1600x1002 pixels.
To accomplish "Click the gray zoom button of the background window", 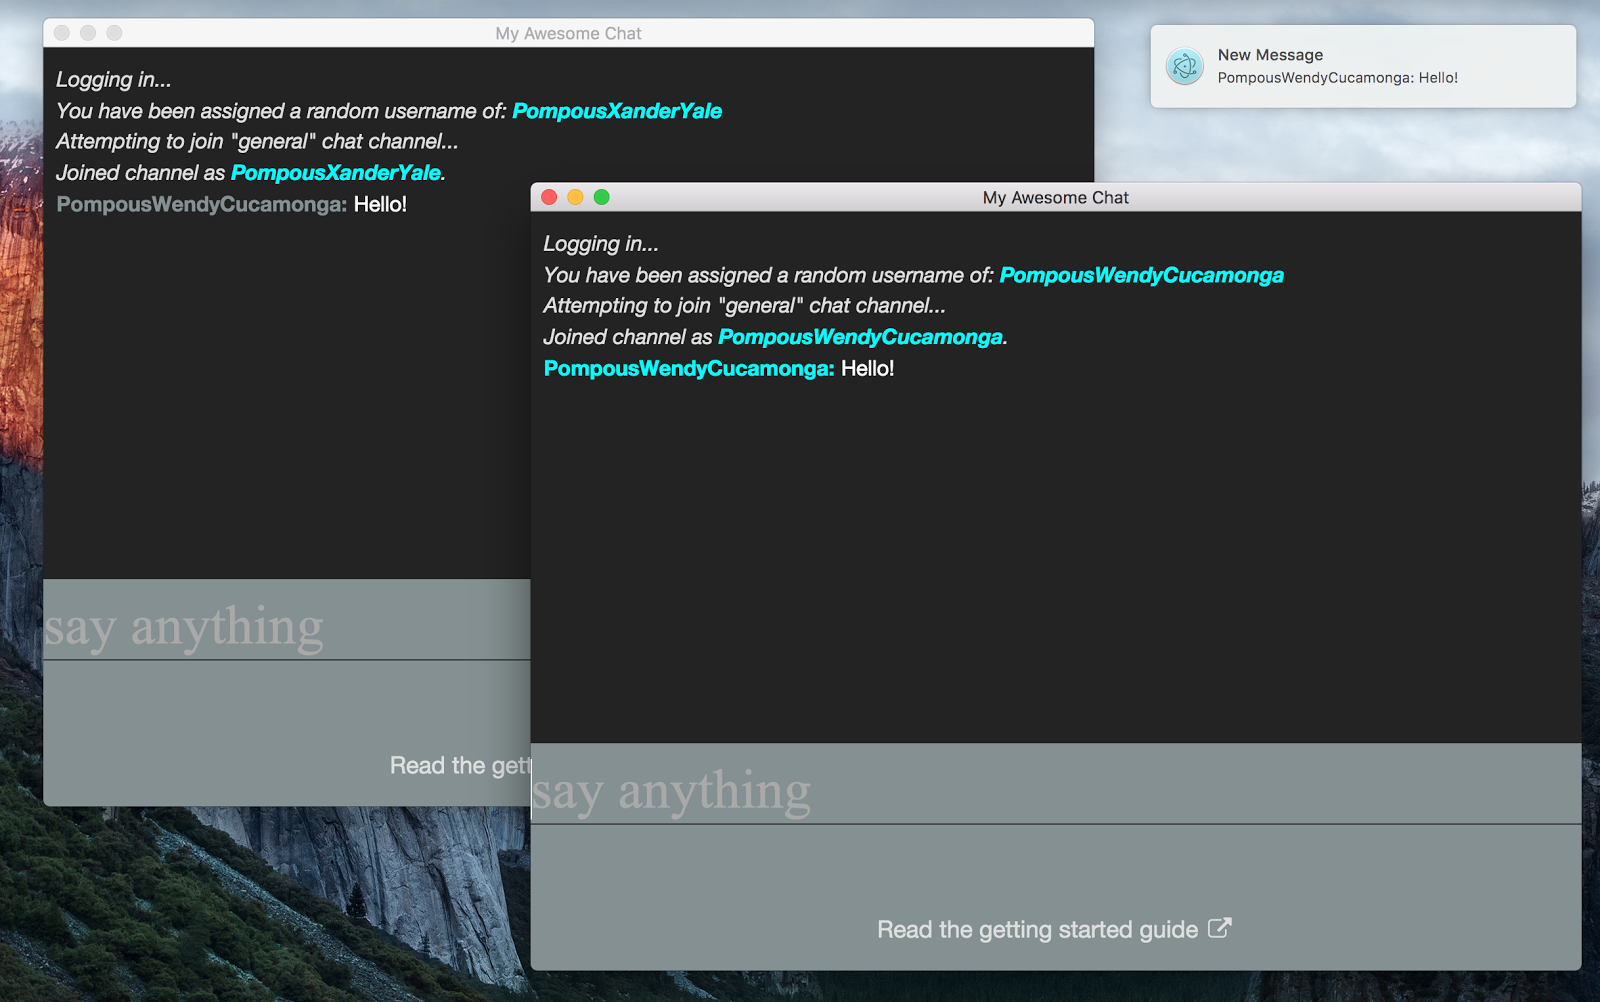I will [115, 33].
